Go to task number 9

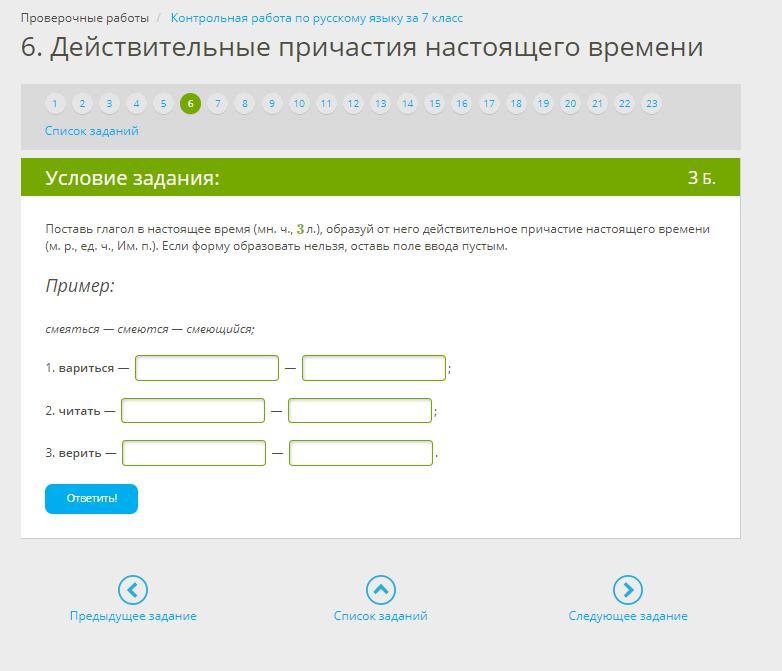click(x=272, y=104)
